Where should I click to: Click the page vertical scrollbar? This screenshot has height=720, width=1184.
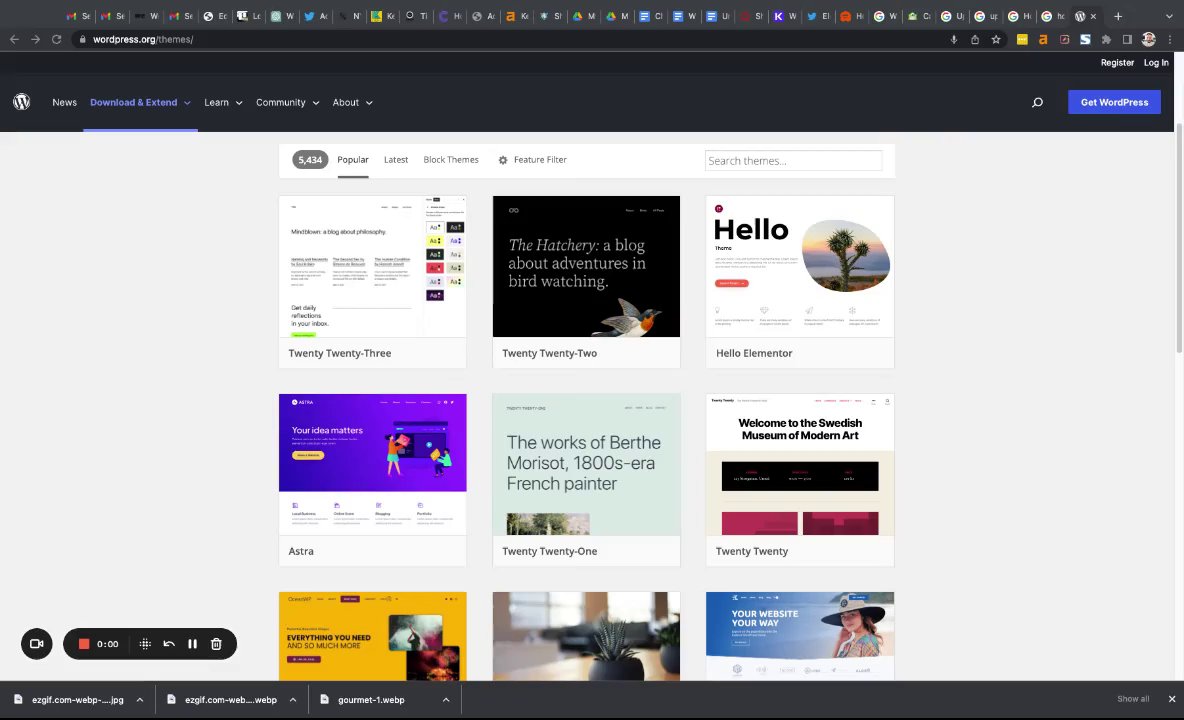(x=1179, y=238)
